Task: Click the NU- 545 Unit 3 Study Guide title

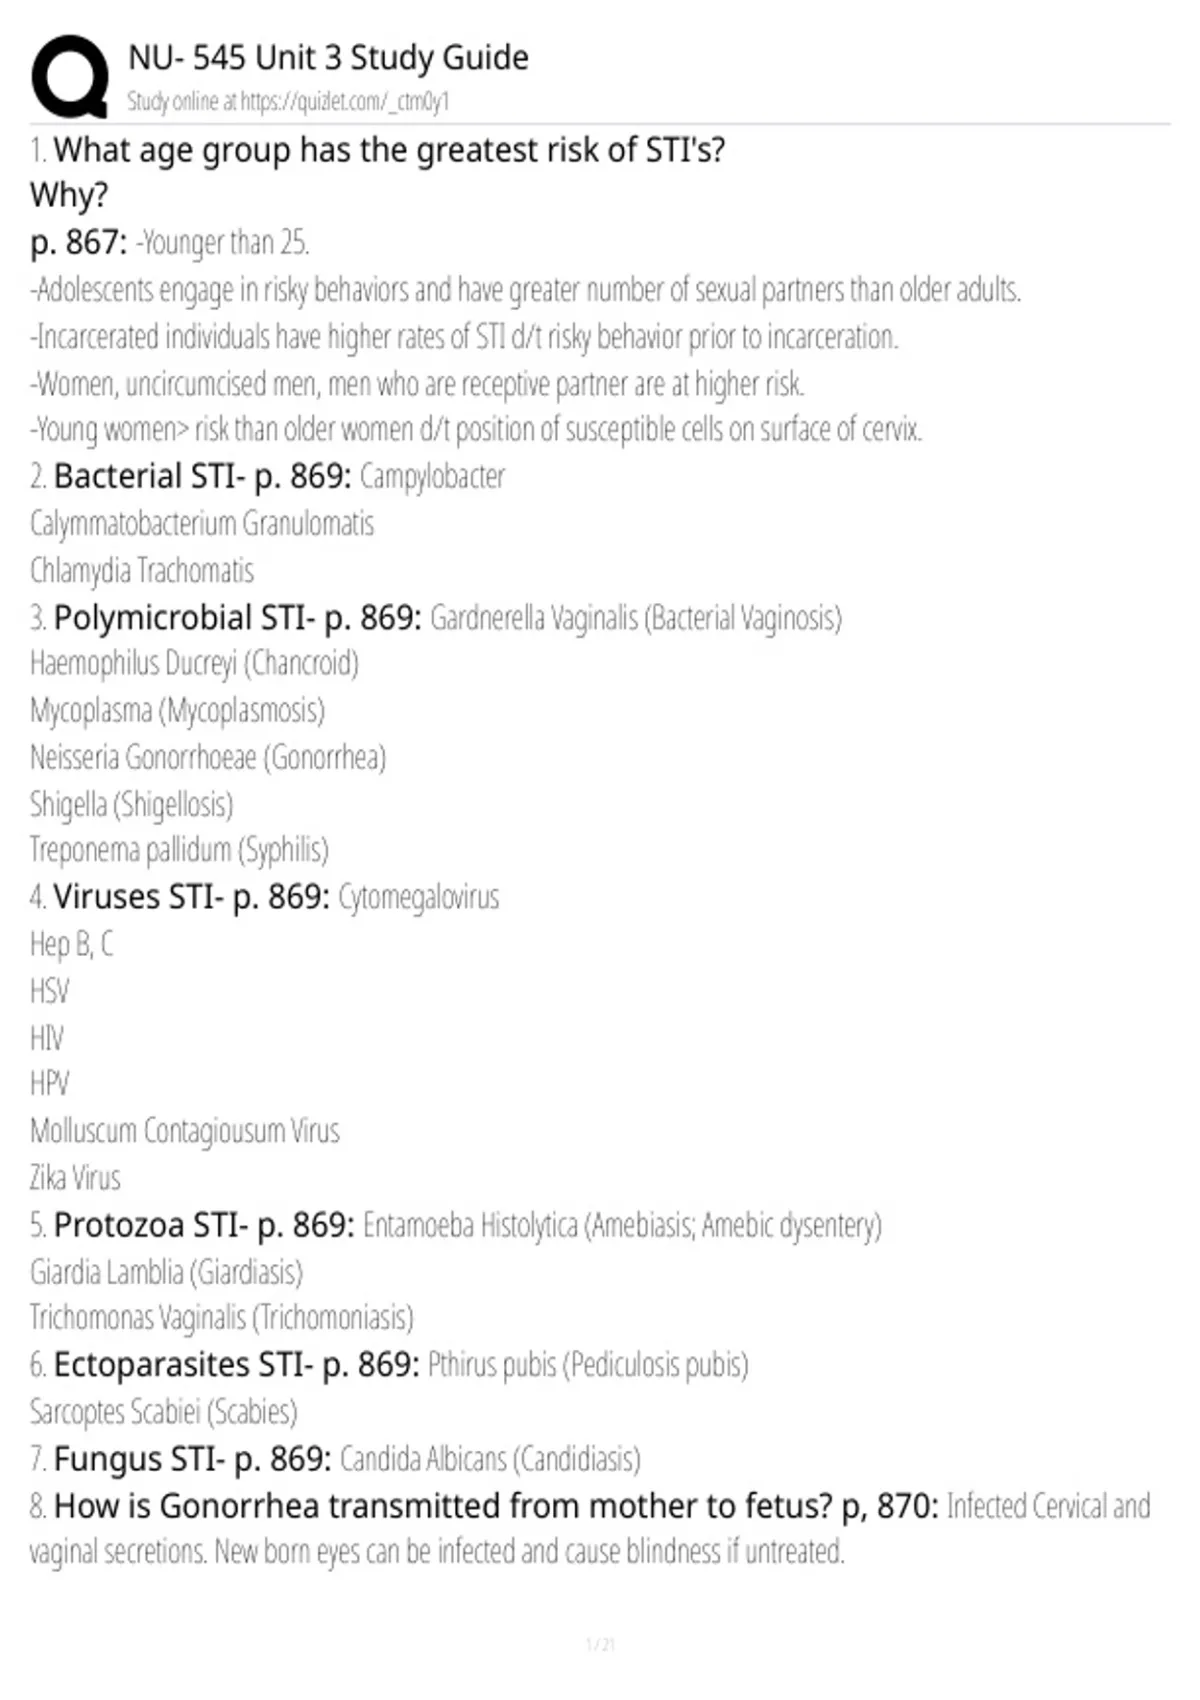Action: coord(328,58)
